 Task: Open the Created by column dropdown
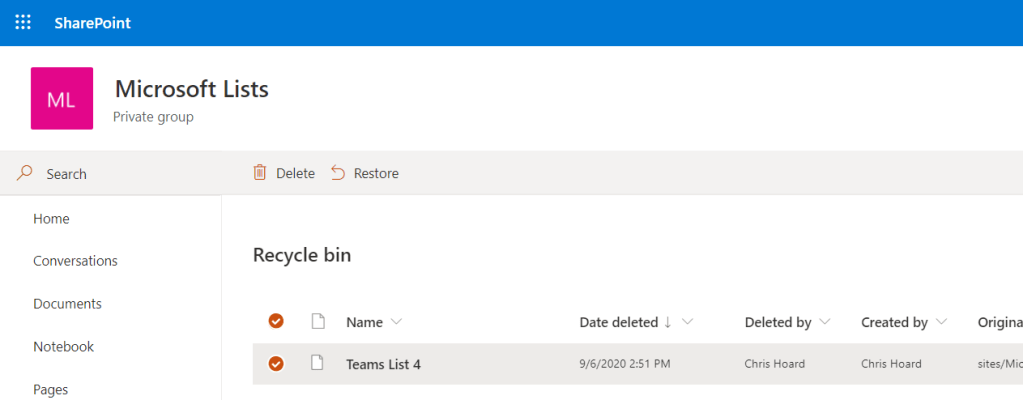point(942,322)
